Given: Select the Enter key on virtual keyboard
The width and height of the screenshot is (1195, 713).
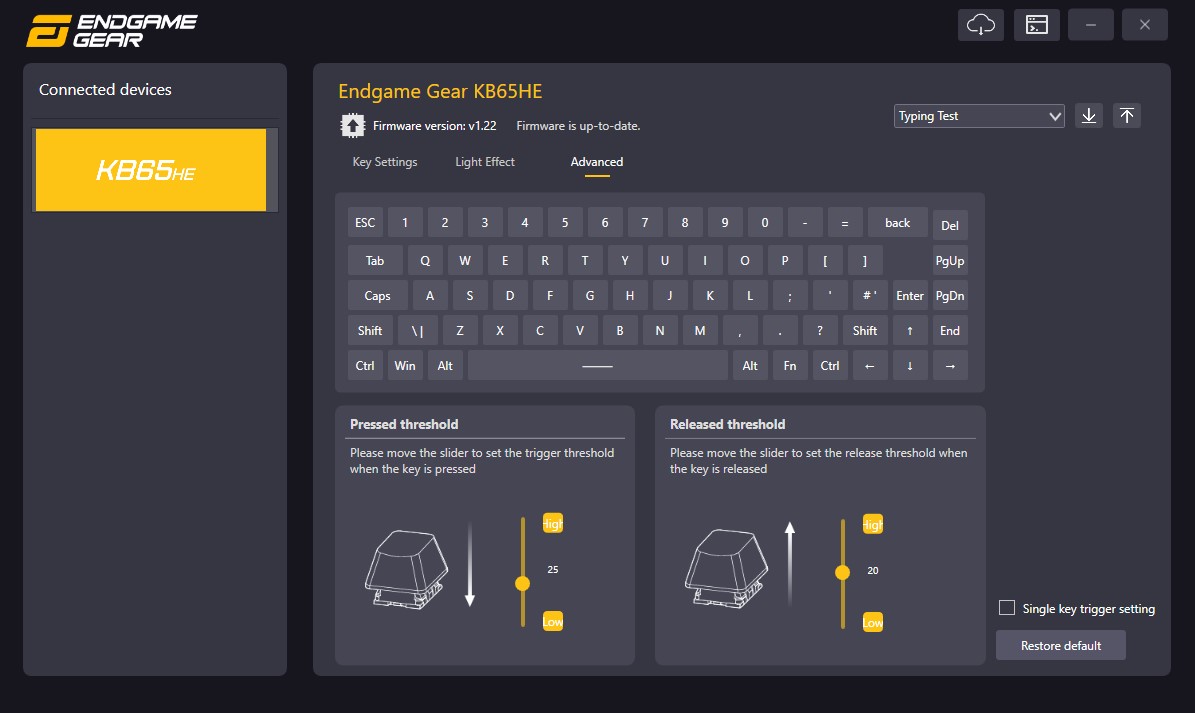Looking at the screenshot, I should tap(909, 296).
